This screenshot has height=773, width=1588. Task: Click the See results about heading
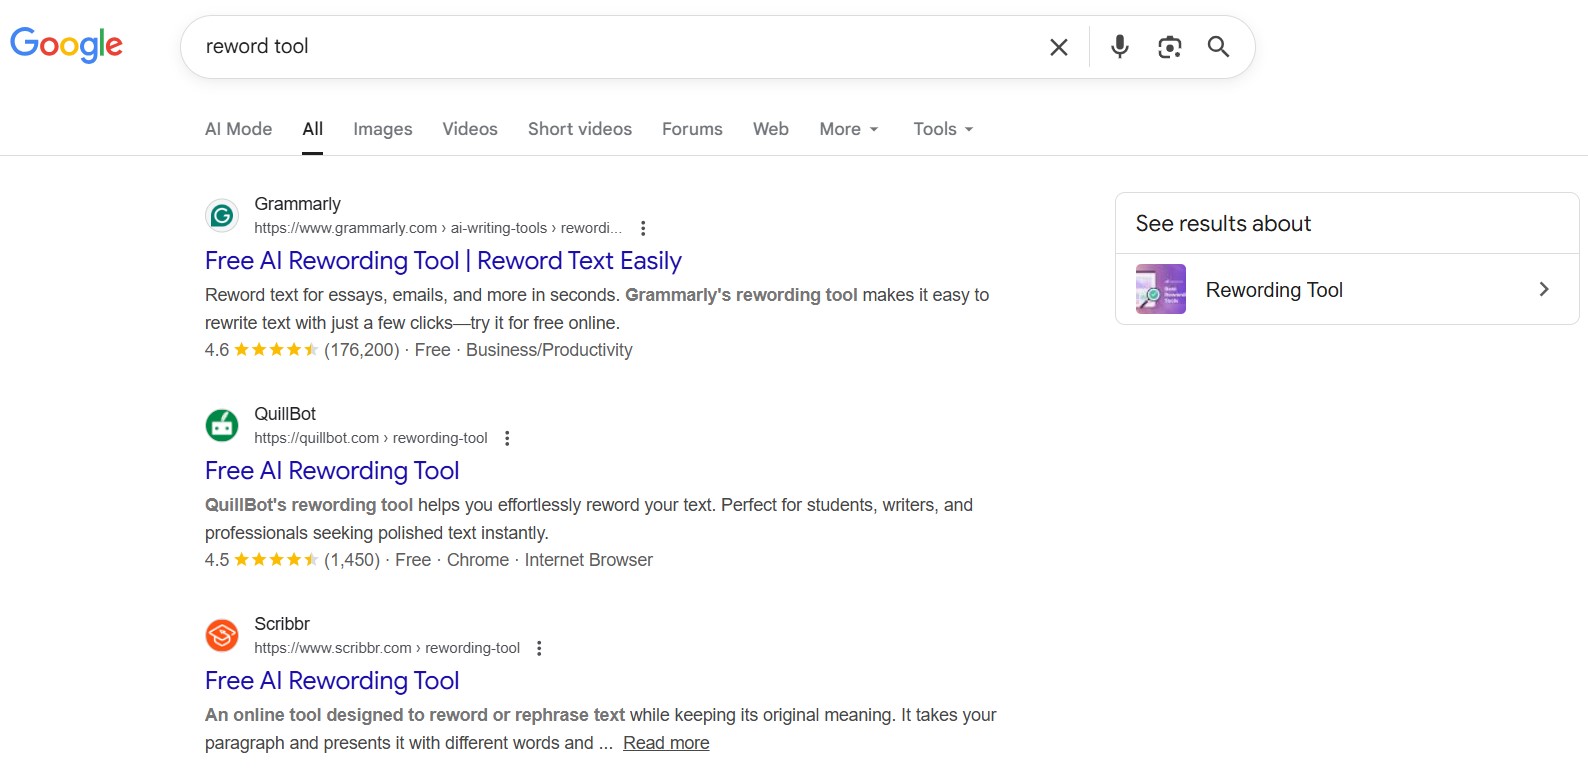coord(1223,224)
